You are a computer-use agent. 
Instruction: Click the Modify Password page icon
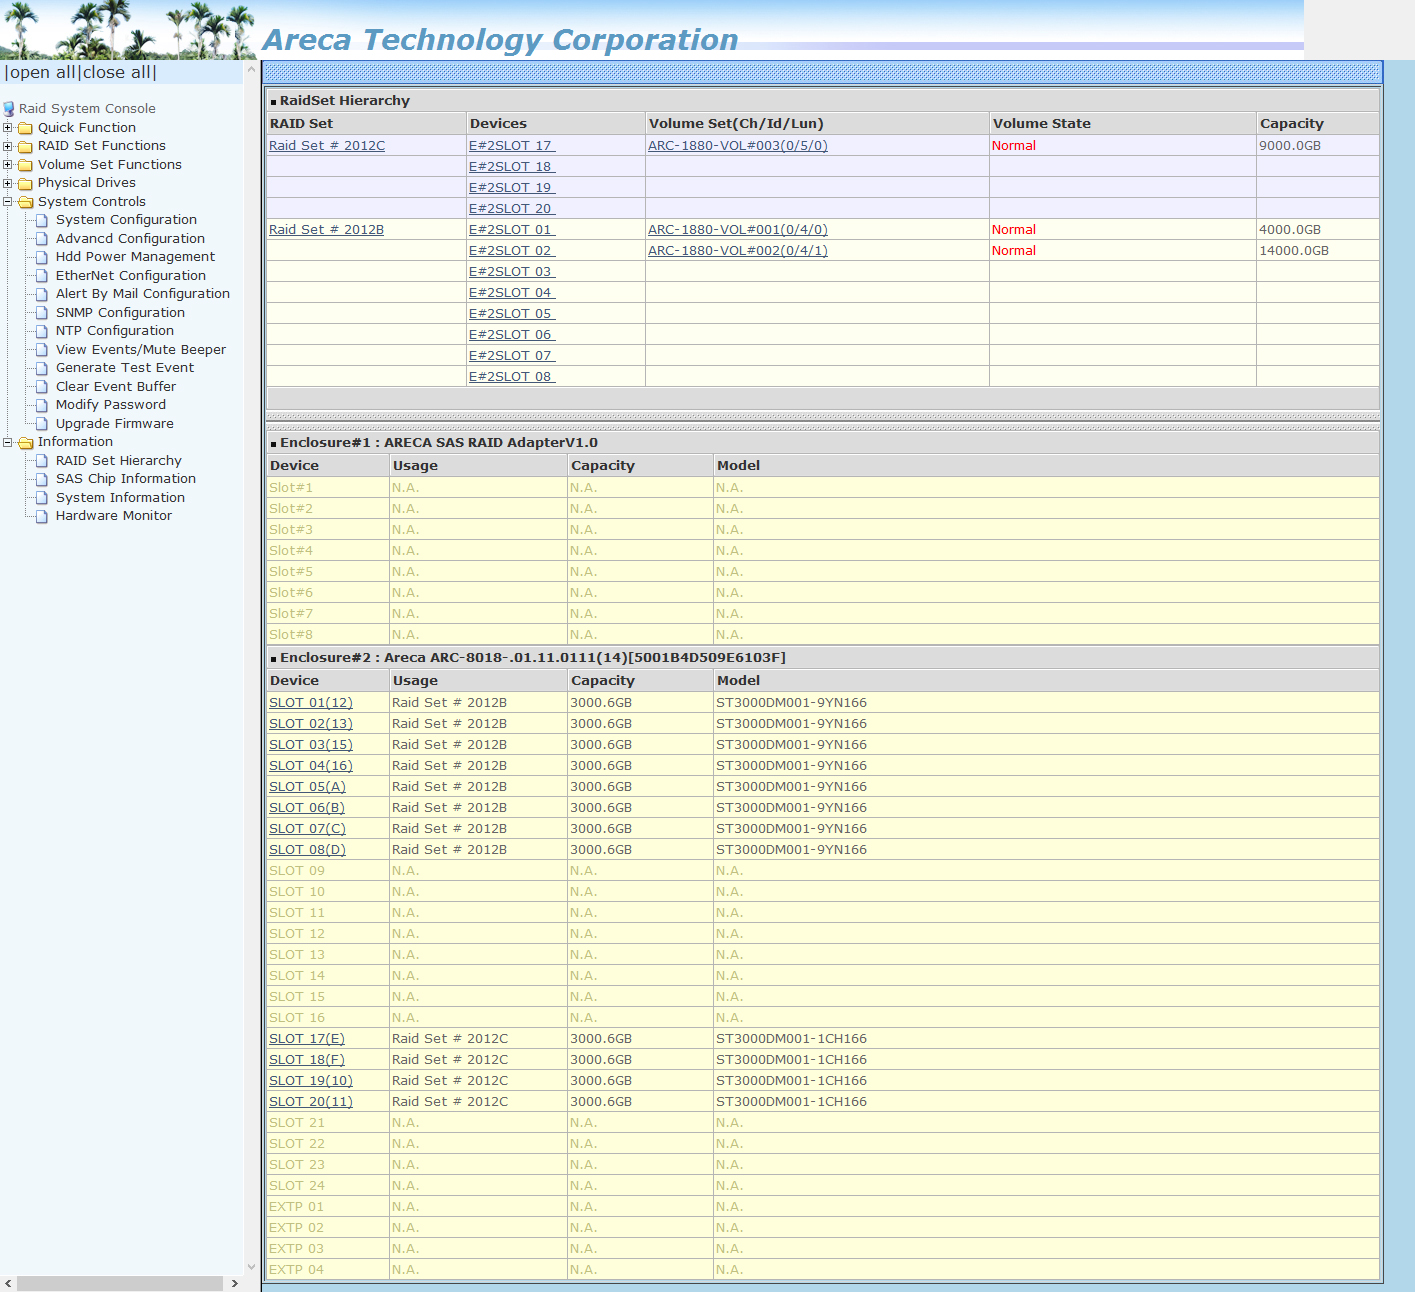click(x=42, y=405)
